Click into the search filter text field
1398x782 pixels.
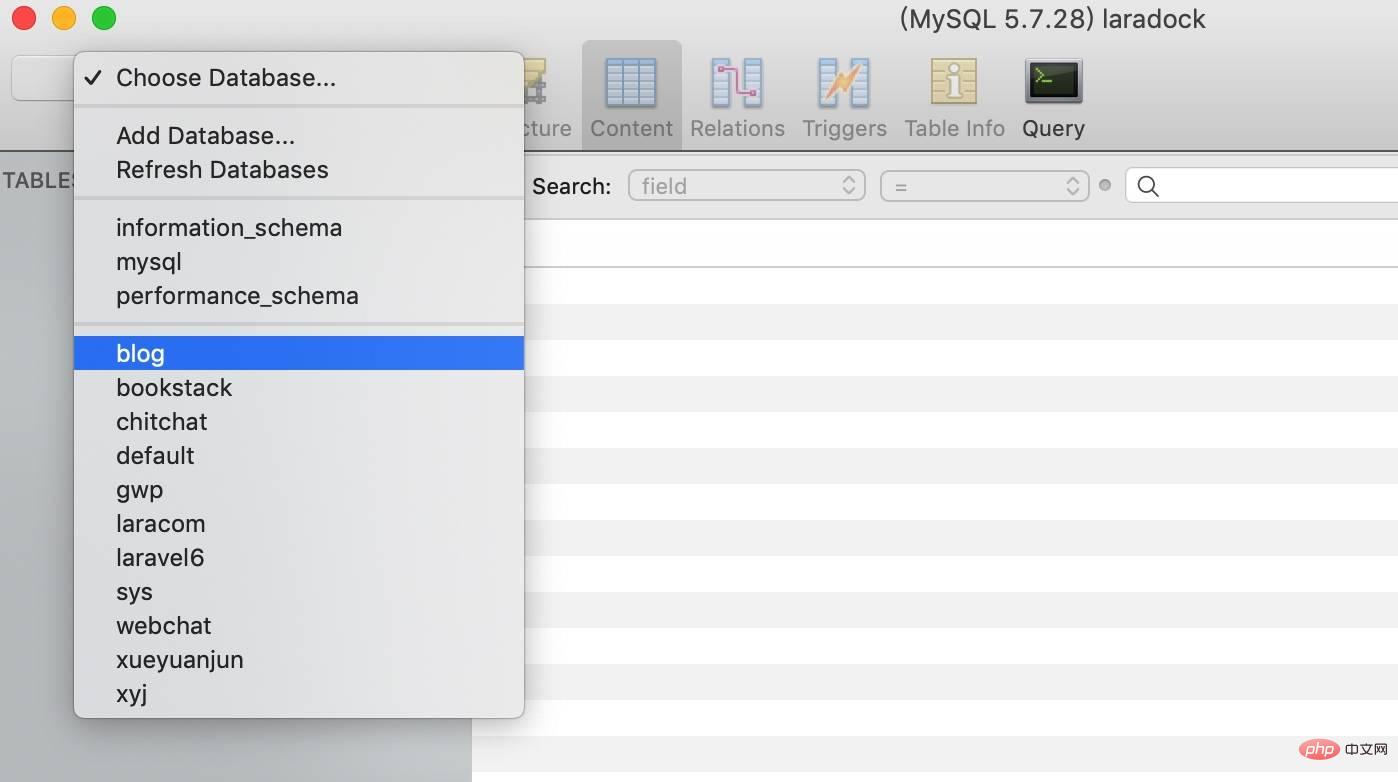point(1262,186)
